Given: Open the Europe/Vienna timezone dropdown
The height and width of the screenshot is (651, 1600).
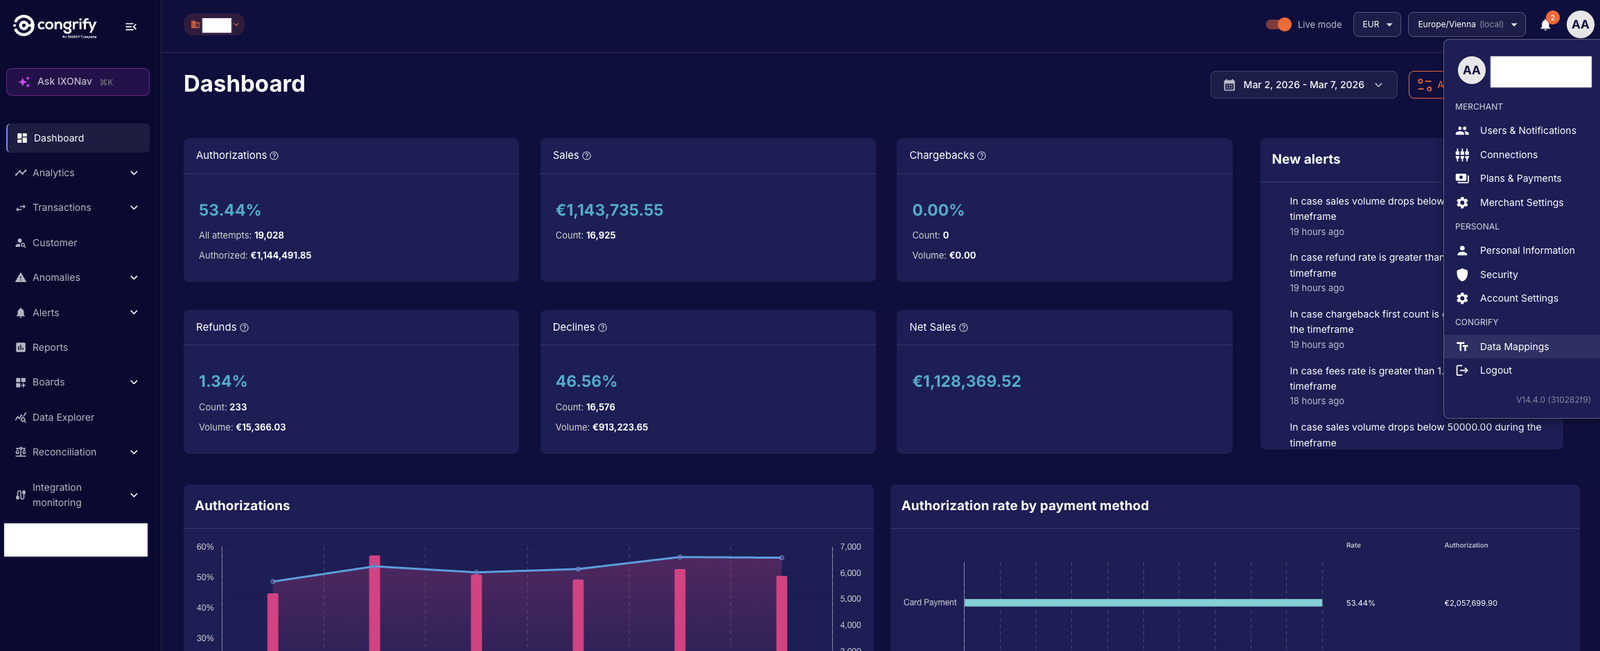Looking at the screenshot, I should (x=1467, y=24).
